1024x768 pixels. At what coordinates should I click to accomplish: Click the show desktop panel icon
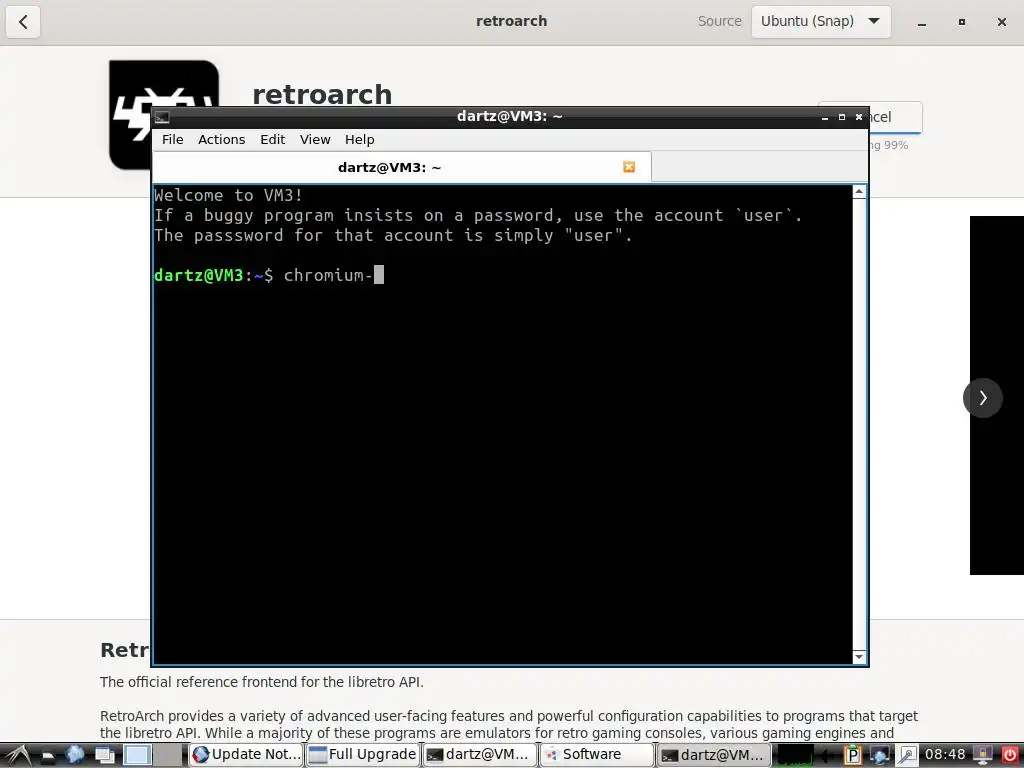pos(104,755)
